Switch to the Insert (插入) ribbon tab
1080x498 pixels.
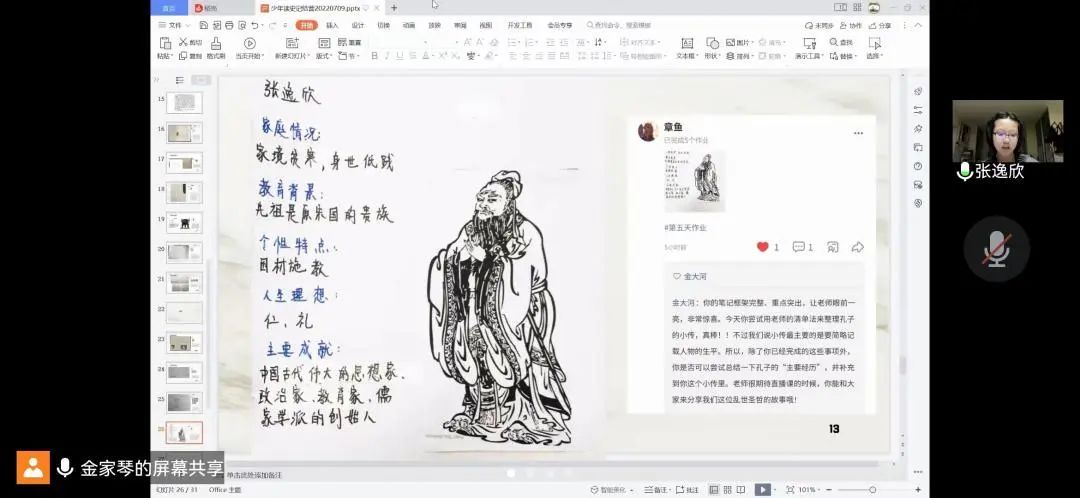pos(332,25)
